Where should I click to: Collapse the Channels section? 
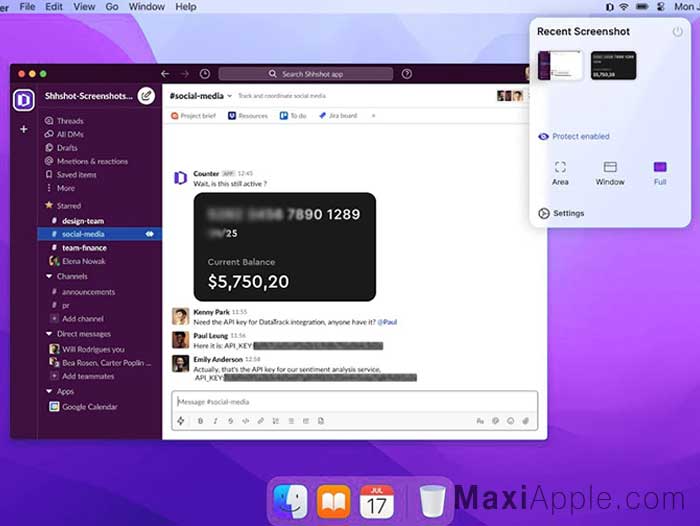click(49, 276)
